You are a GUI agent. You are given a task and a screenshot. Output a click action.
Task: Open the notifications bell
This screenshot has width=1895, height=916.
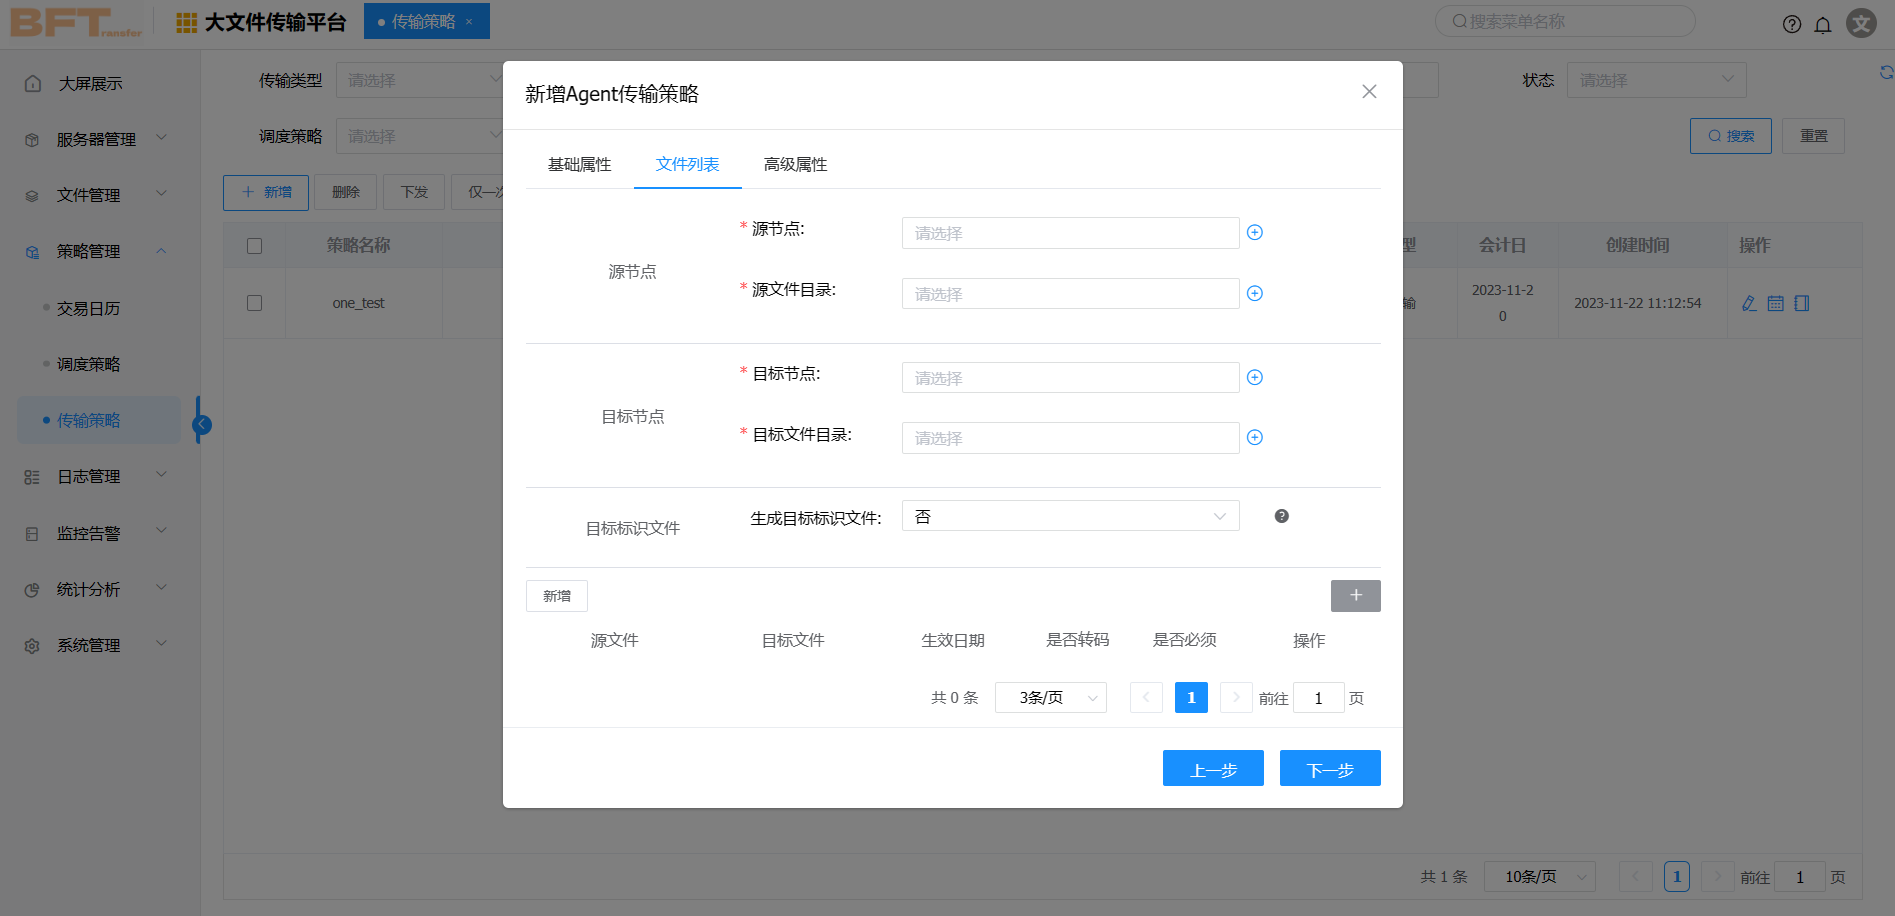pyautogui.click(x=1823, y=24)
